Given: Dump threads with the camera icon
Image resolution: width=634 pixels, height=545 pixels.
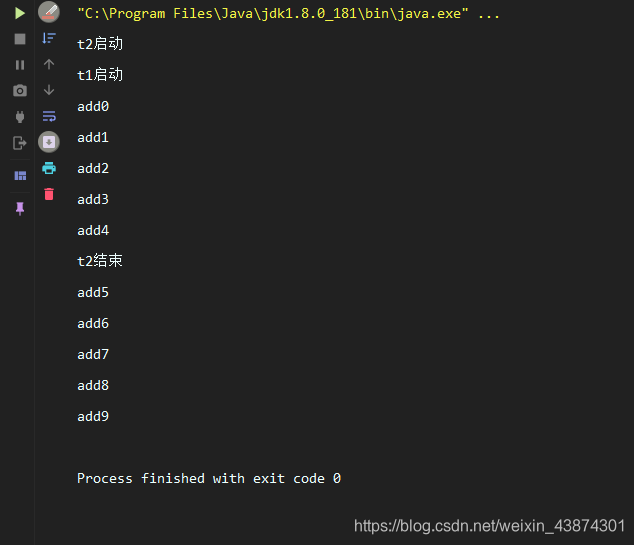Looking at the screenshot, I should click(20, 91).
